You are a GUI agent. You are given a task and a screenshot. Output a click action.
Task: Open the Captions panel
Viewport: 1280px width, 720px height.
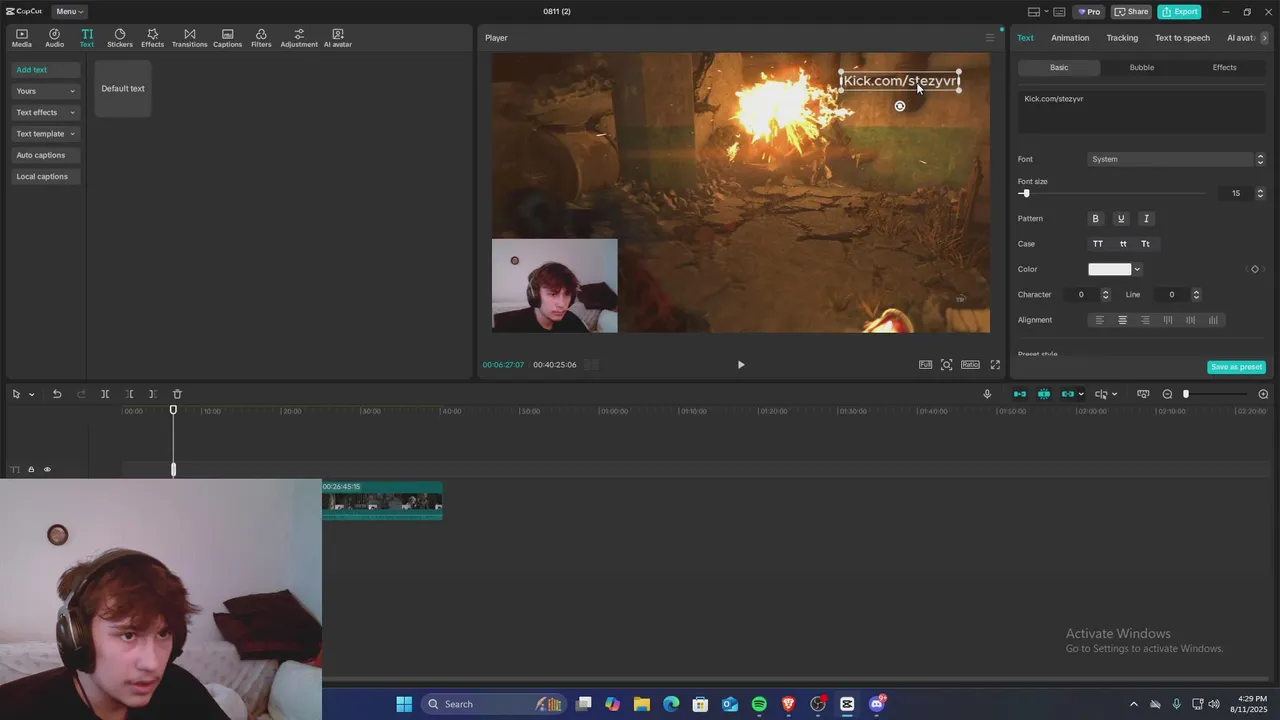[x=227, y=38]
